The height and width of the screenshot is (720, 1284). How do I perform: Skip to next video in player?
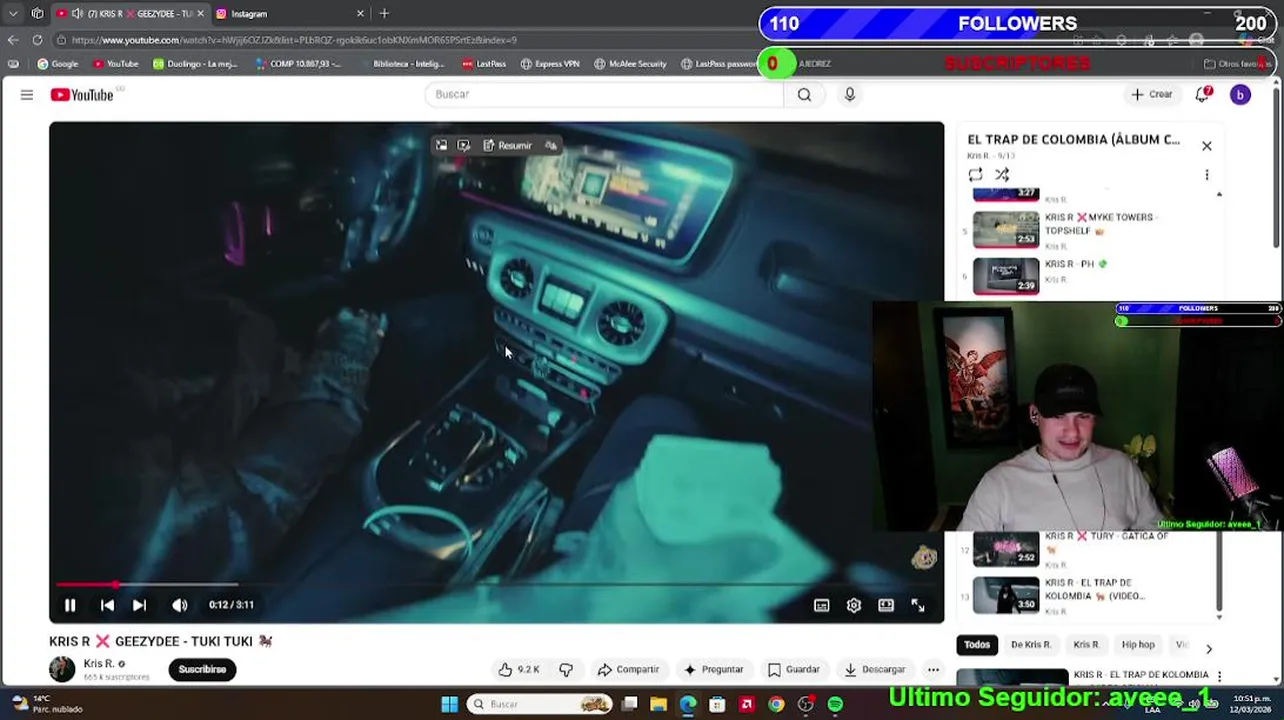(139, 605)
